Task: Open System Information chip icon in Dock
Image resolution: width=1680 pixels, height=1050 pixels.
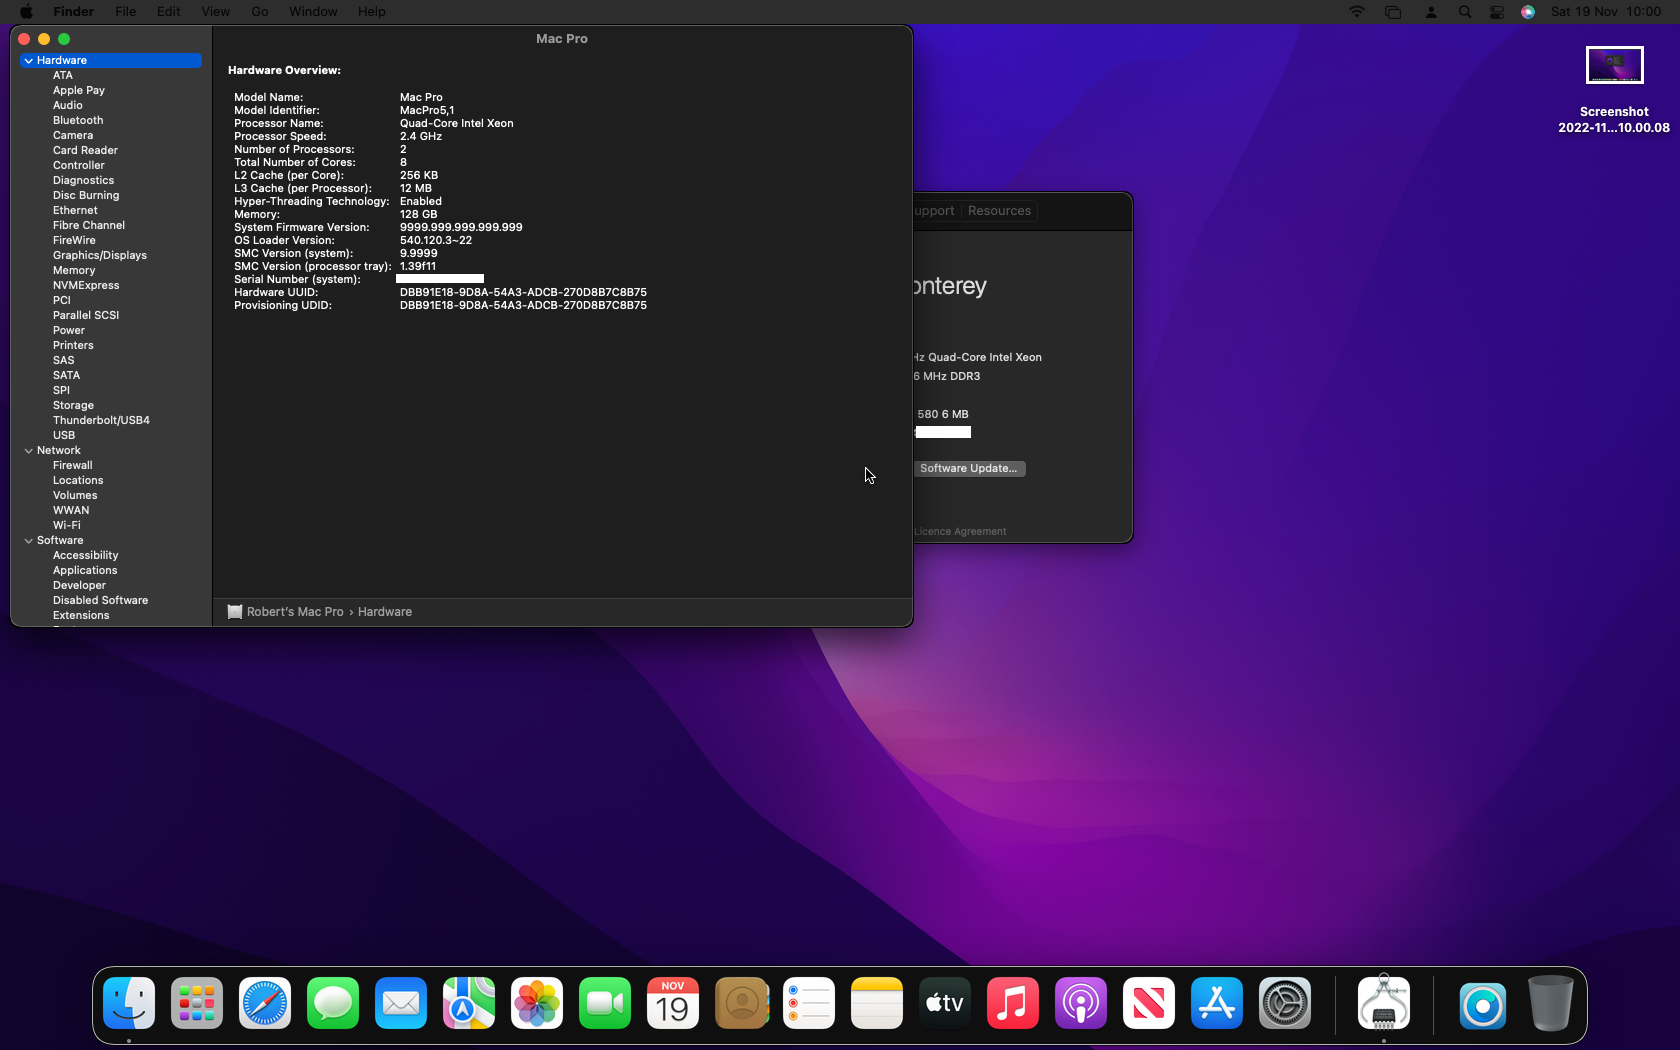Action: 1384,1003
